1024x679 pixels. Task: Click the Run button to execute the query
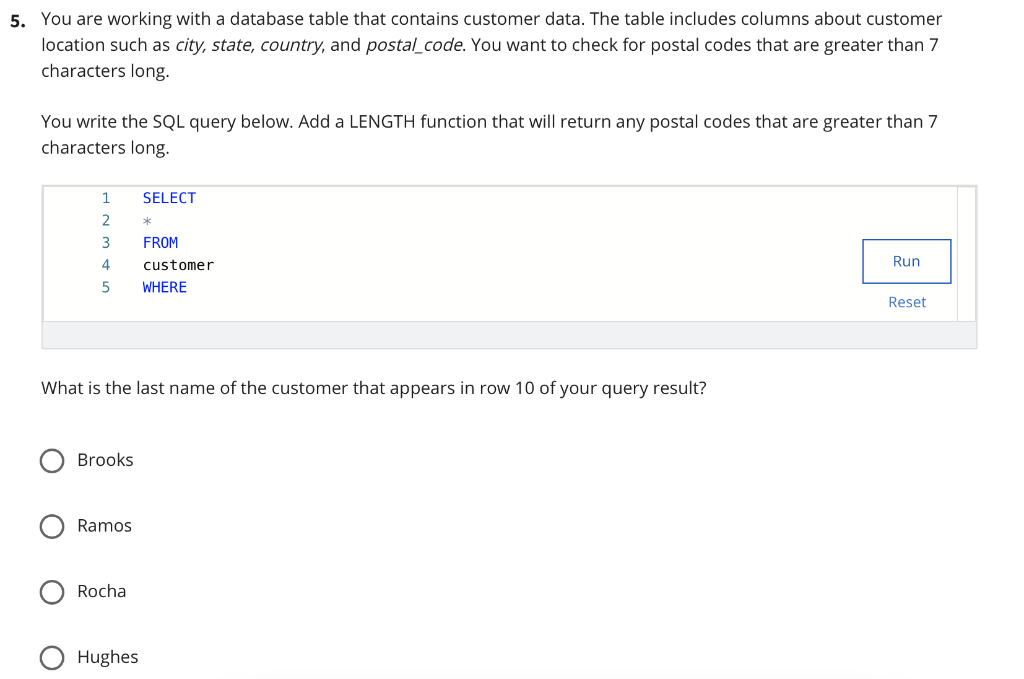point(906,260)
